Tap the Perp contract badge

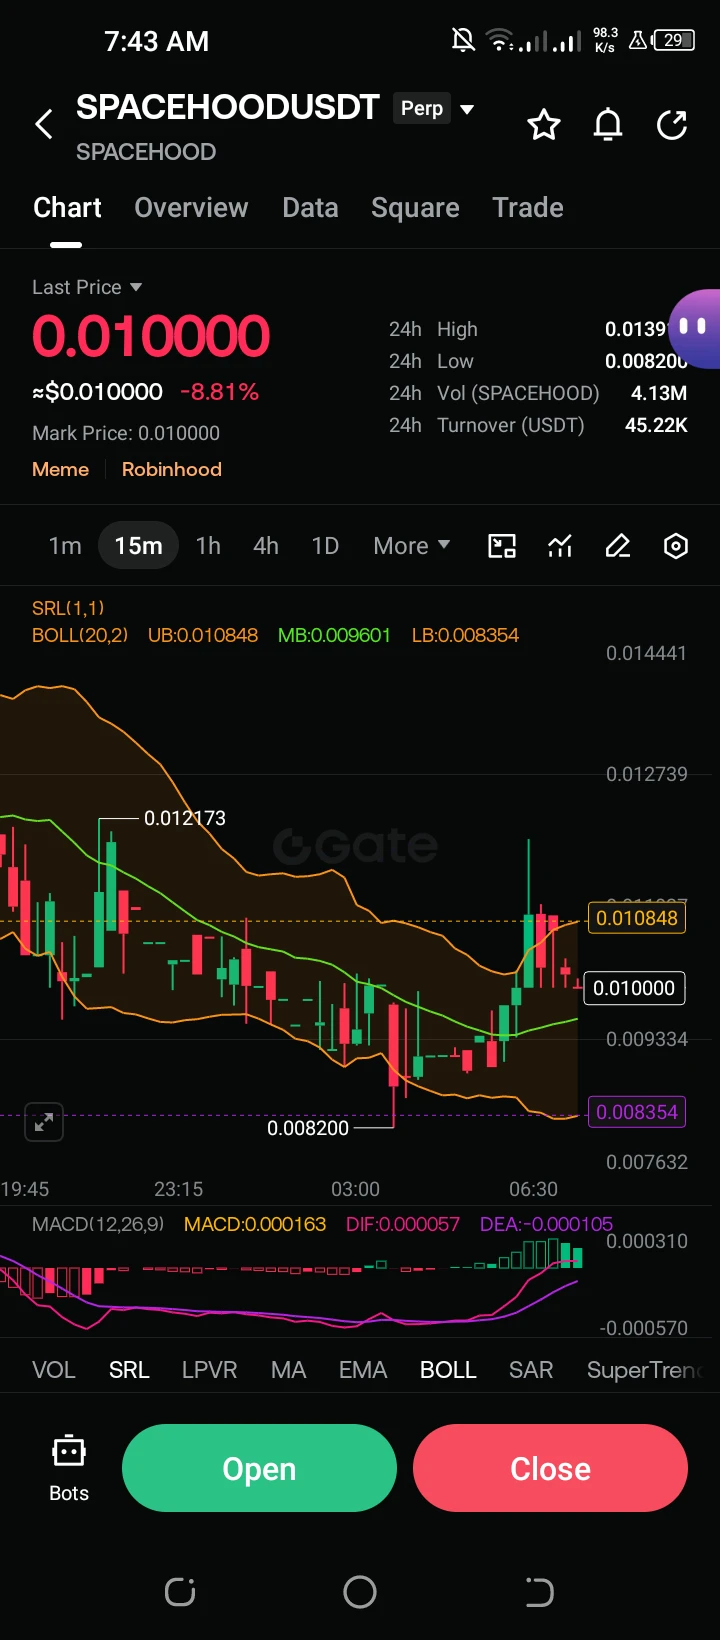pyautogui.click(x=422, y=108)
